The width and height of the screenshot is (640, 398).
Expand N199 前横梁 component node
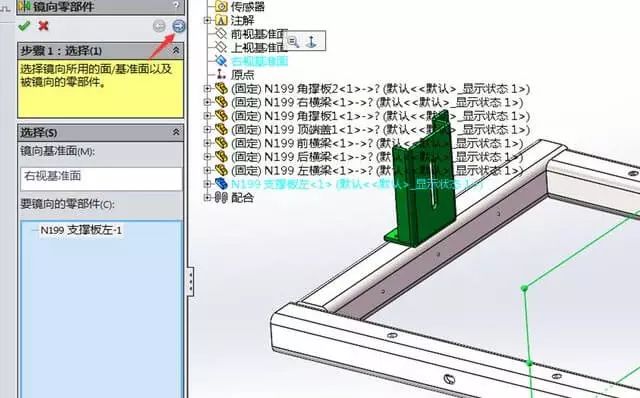pos(207,143)
